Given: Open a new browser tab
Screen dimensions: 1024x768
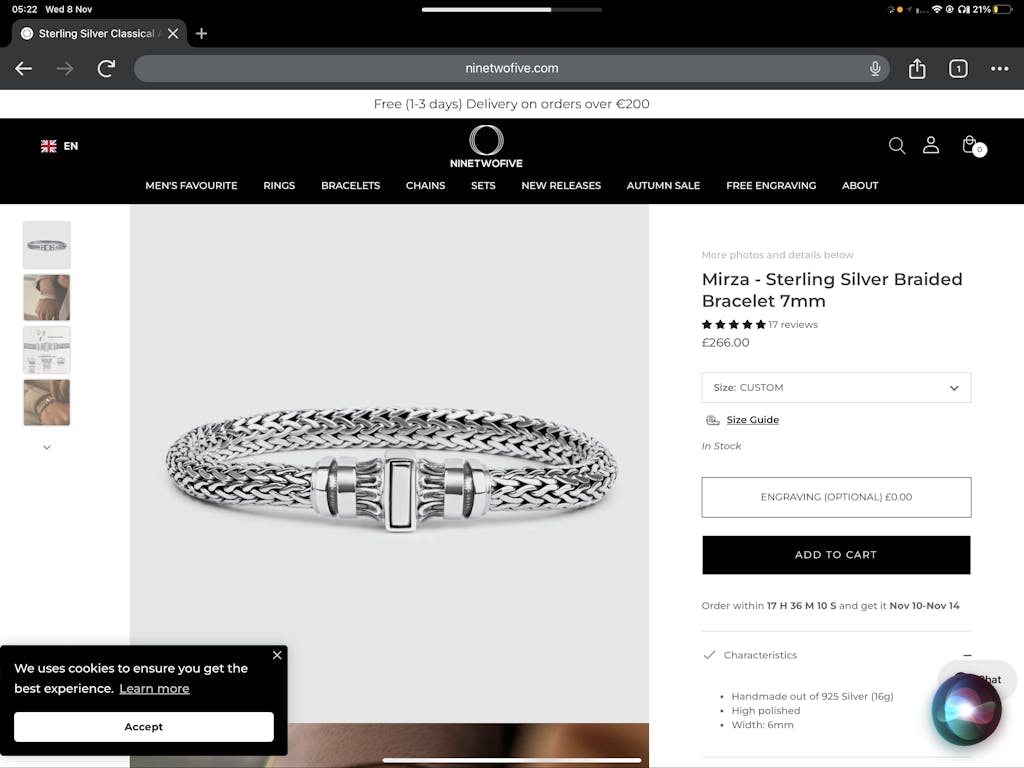Looking at the screenshot, I should point(201,33).
